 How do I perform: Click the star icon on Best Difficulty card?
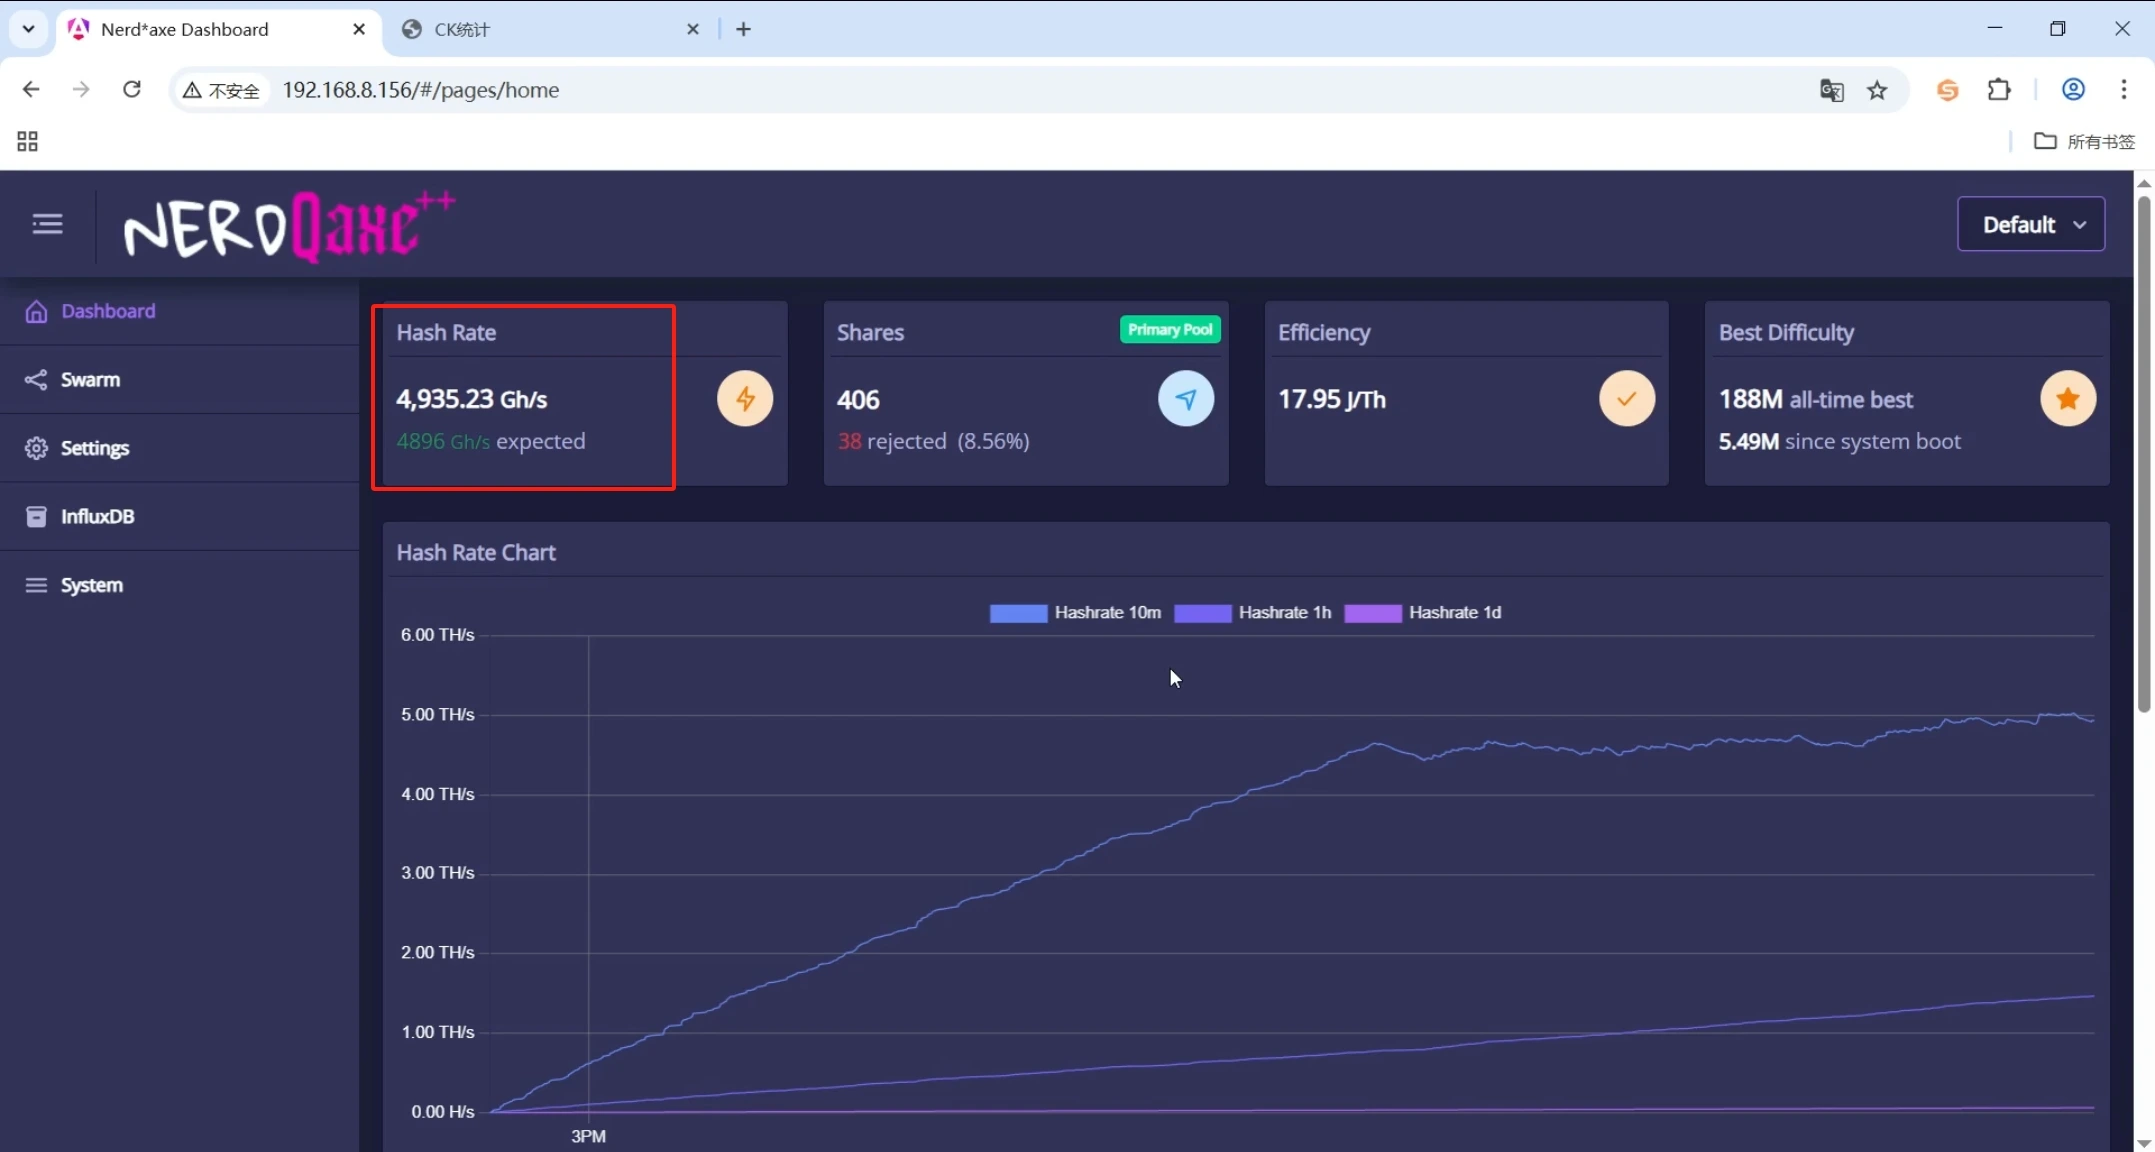(2067, 398)
